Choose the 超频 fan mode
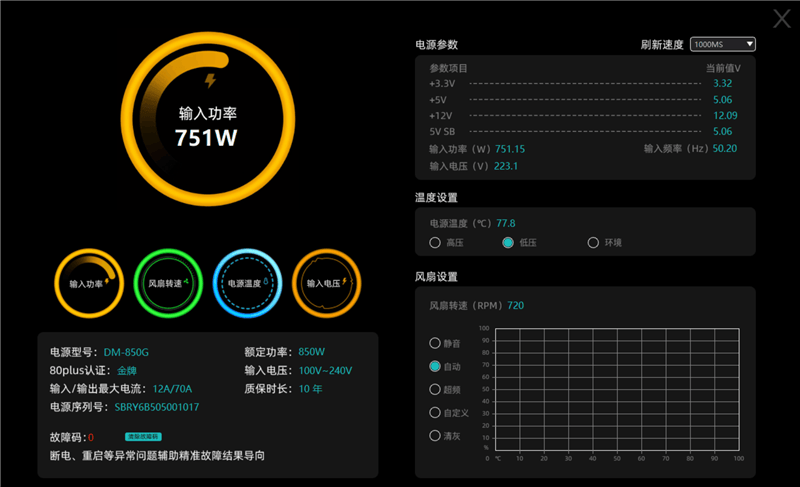 435,390
